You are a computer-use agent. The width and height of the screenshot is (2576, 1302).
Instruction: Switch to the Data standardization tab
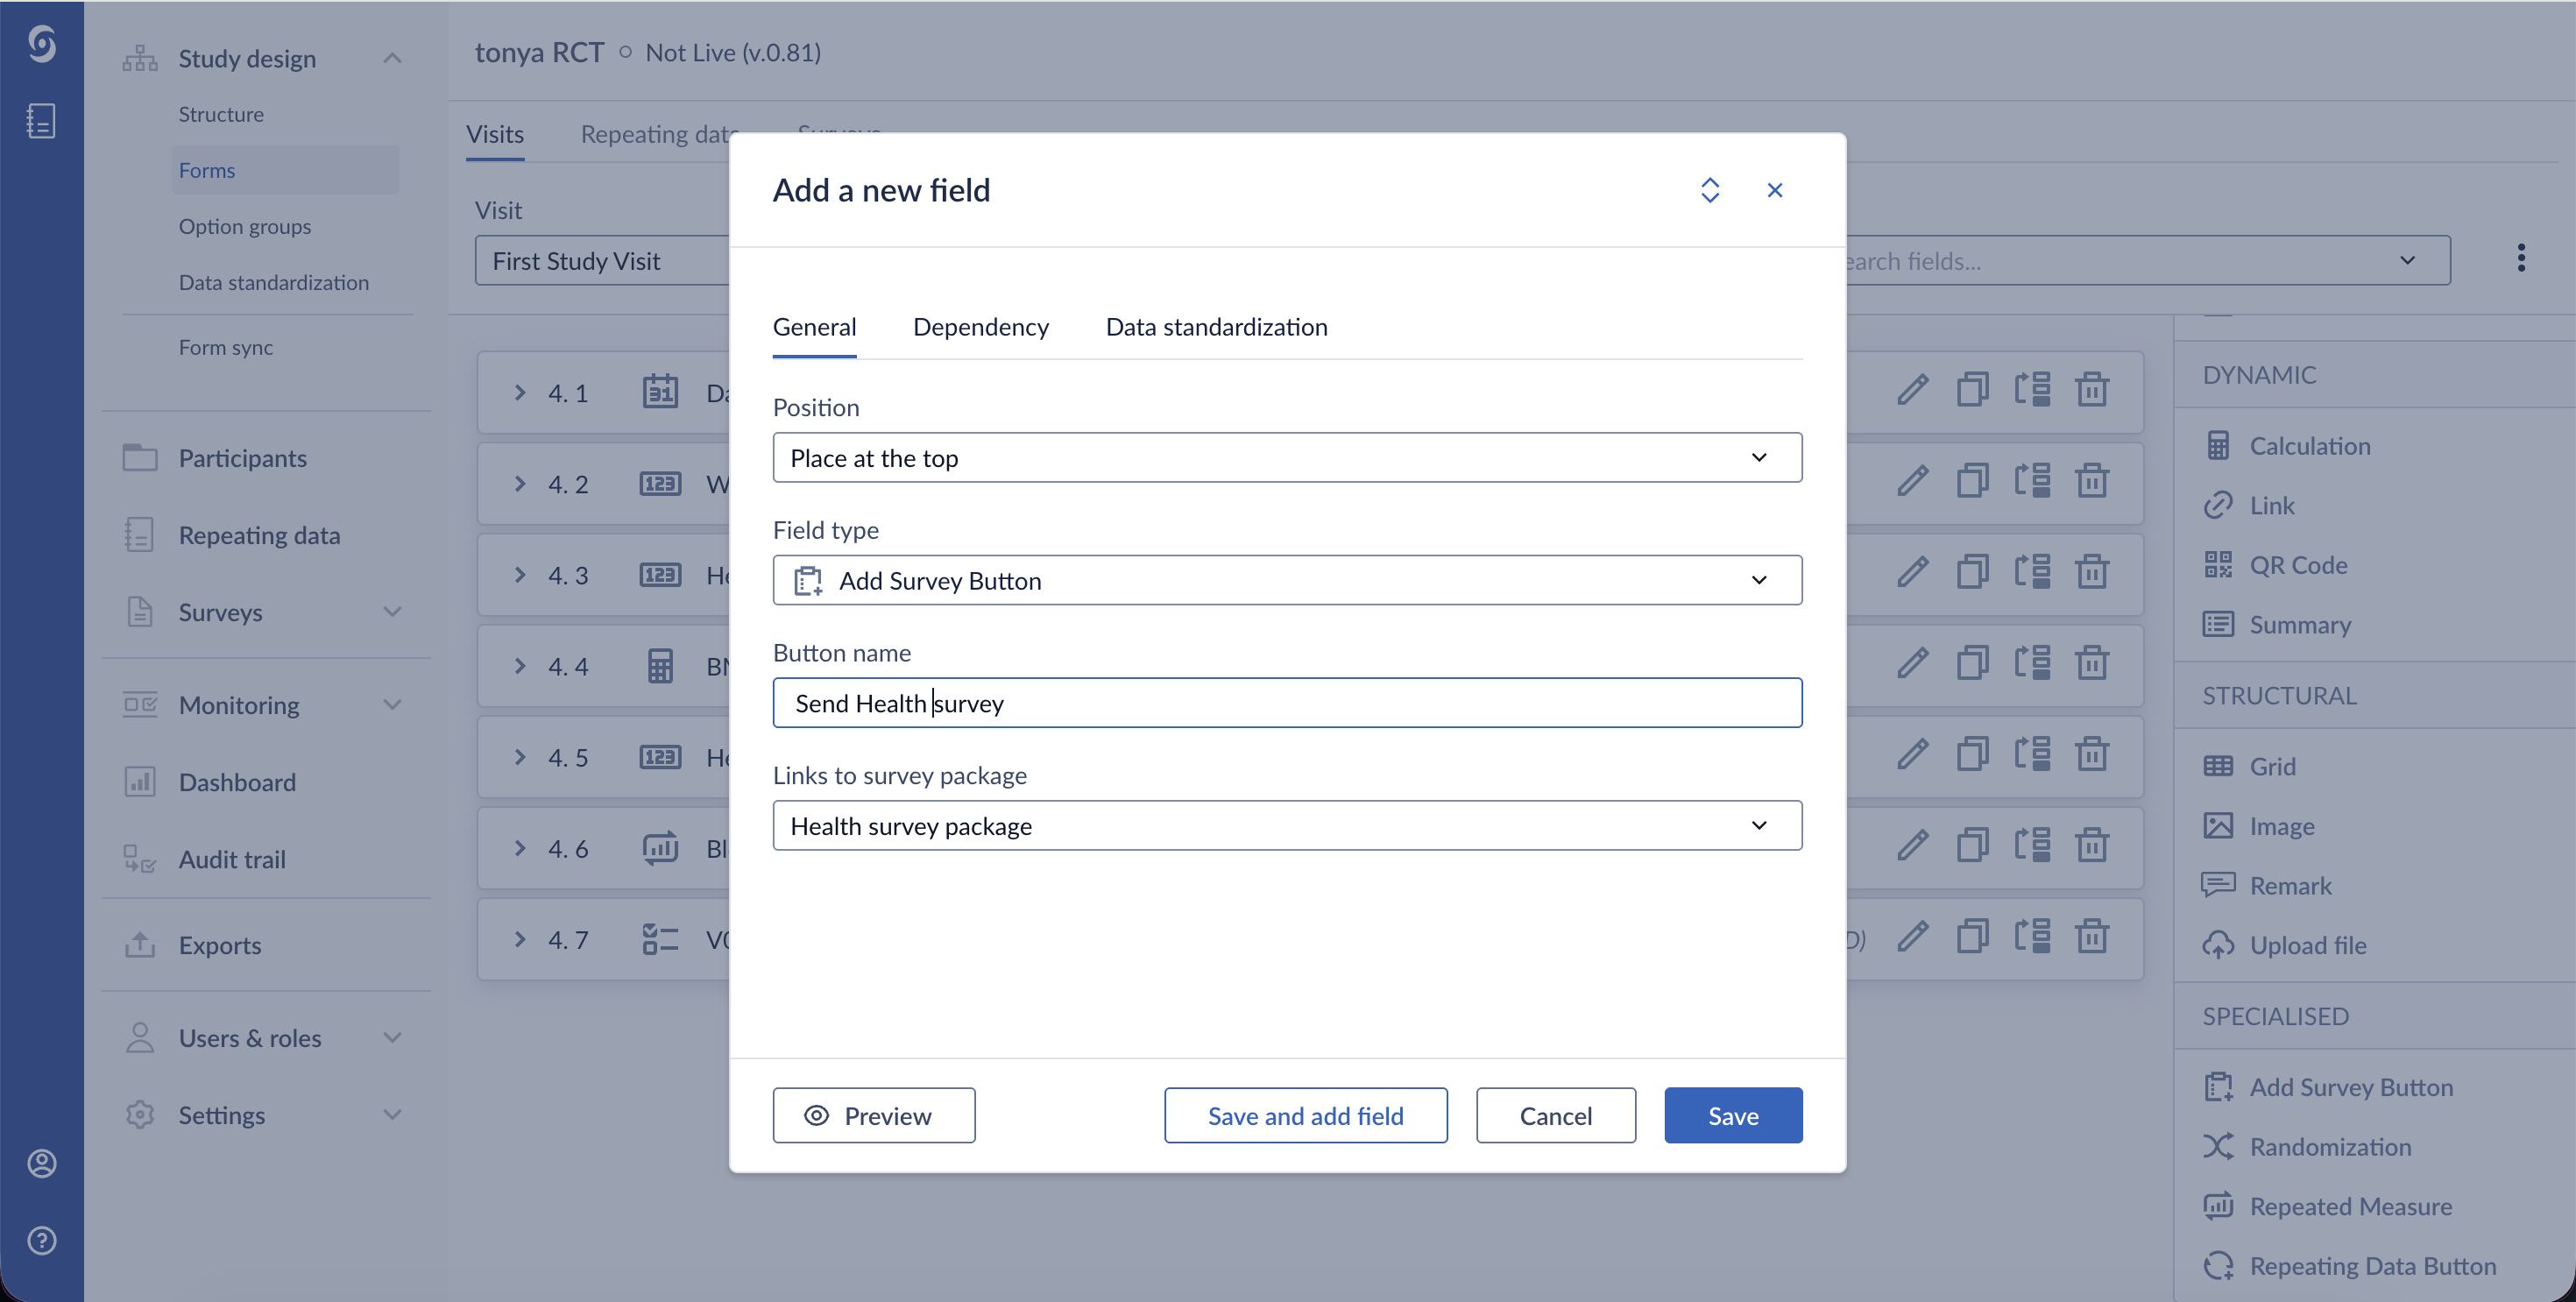[1216, 327]
